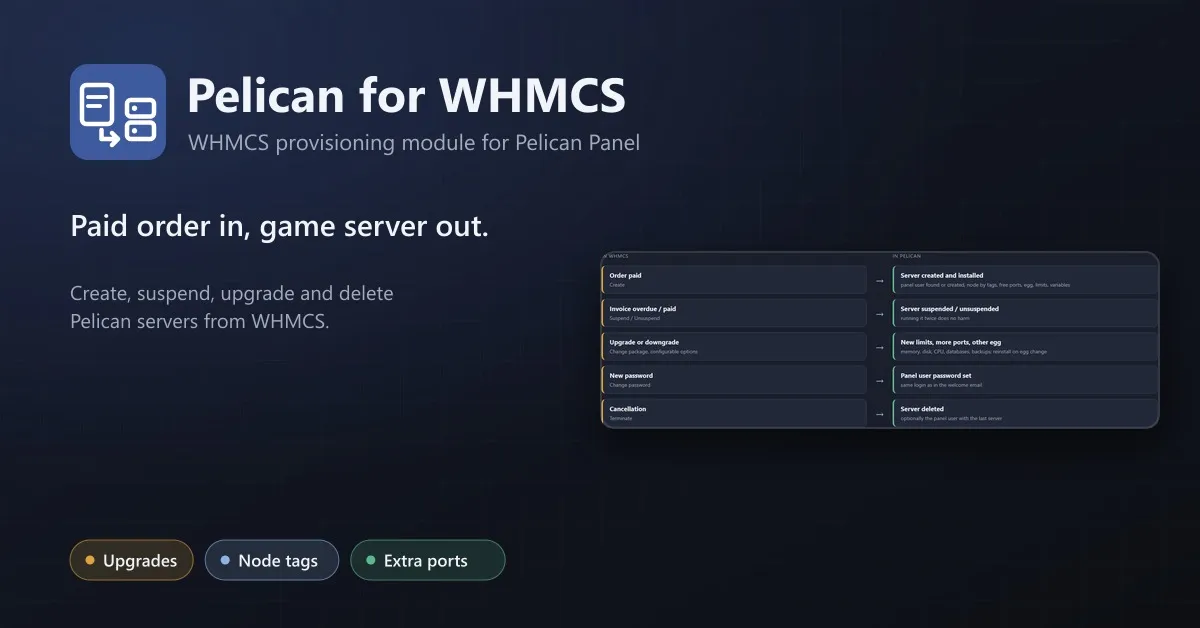Viewport: 1200px width, 628px height.
Task: Click the "Order paid" card
Action: (734, 279)
